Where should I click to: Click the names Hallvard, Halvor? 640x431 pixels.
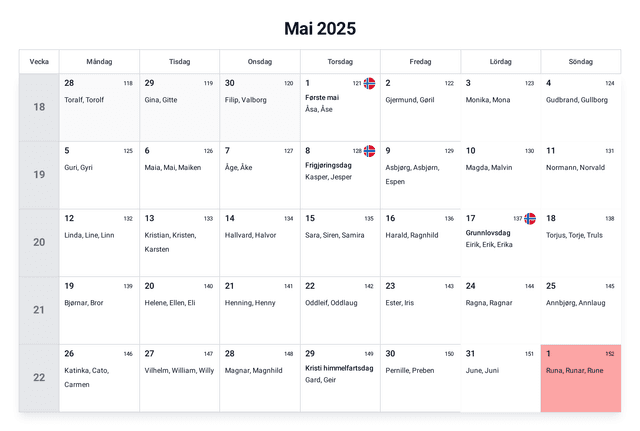click(x=250, y=235)
